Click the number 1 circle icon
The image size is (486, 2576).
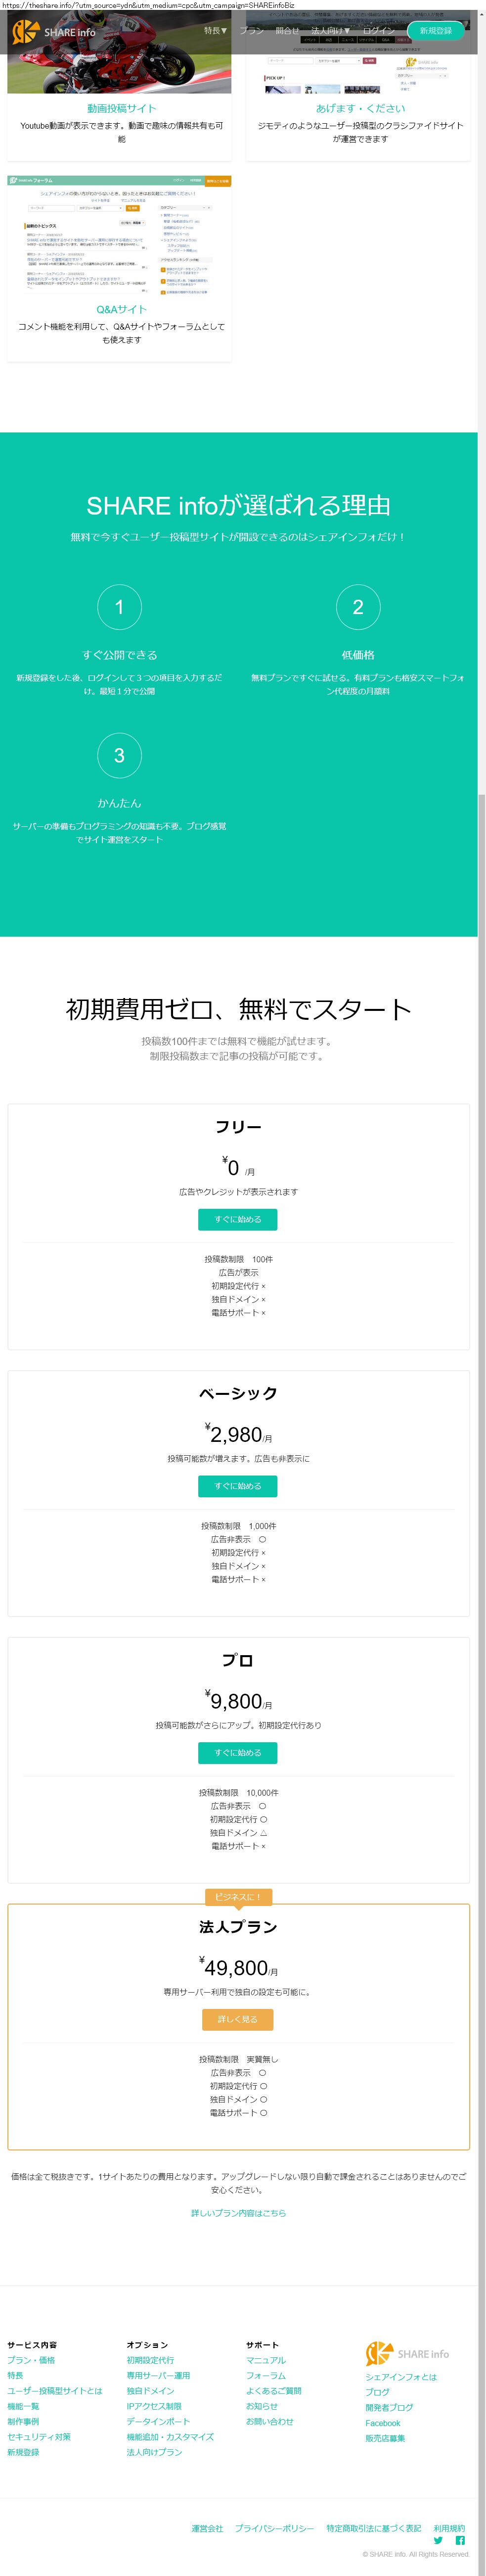119,607
